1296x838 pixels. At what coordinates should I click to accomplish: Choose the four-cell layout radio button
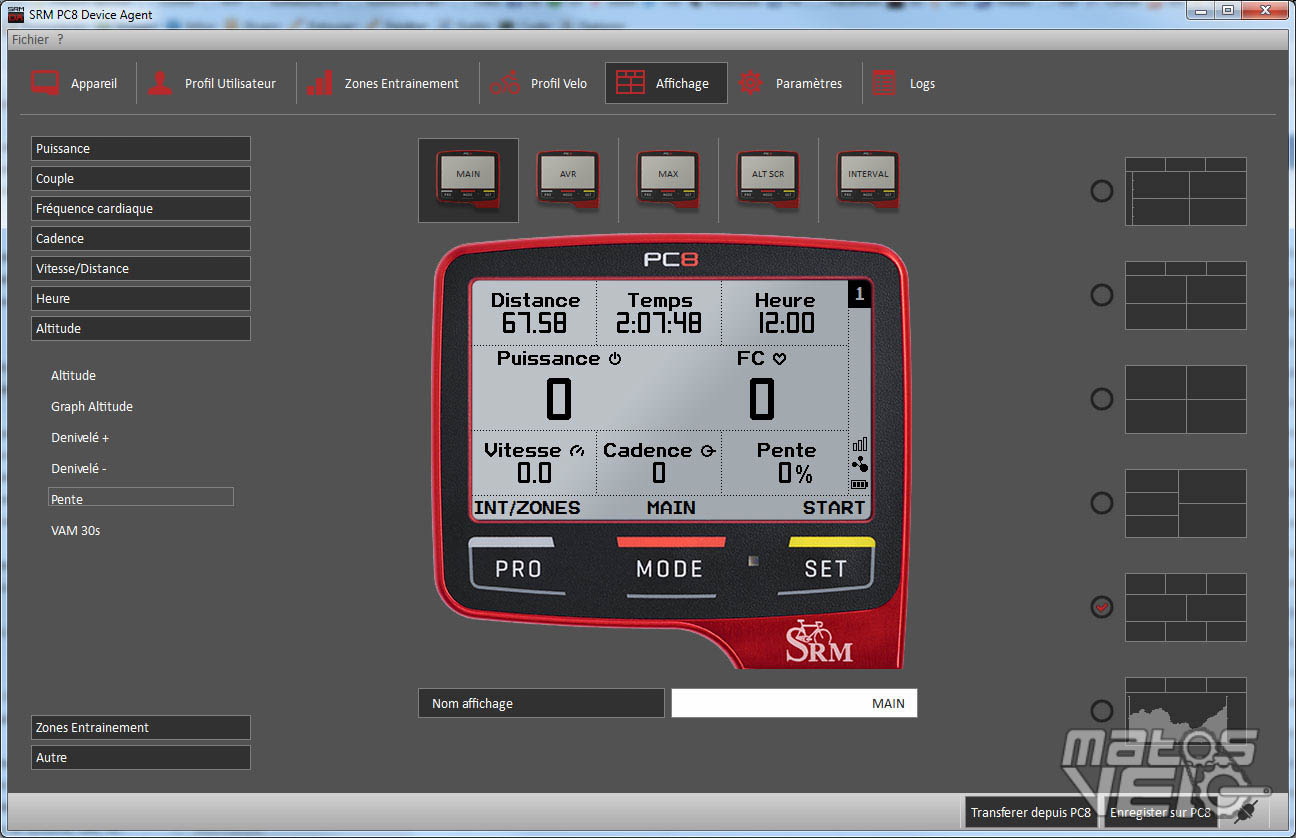click(x=1101, y=399)
